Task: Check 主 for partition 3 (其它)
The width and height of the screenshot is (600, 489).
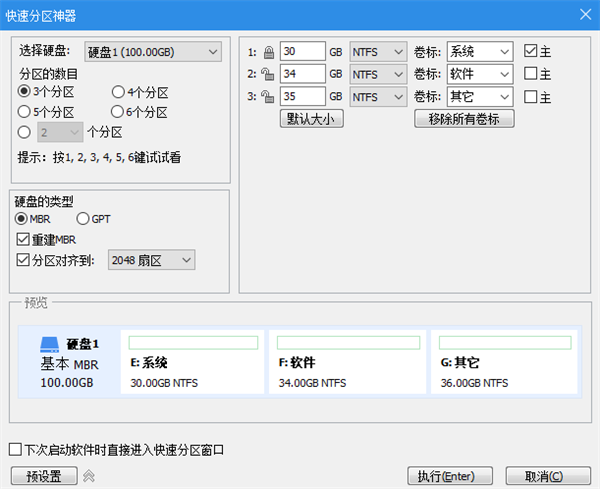Action: 530,97
